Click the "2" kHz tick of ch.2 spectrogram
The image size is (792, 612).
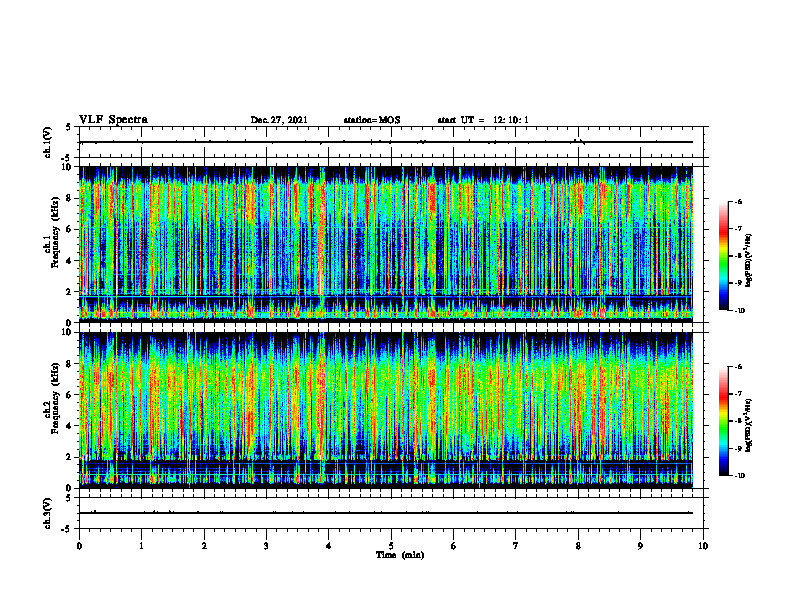[70, 457]
